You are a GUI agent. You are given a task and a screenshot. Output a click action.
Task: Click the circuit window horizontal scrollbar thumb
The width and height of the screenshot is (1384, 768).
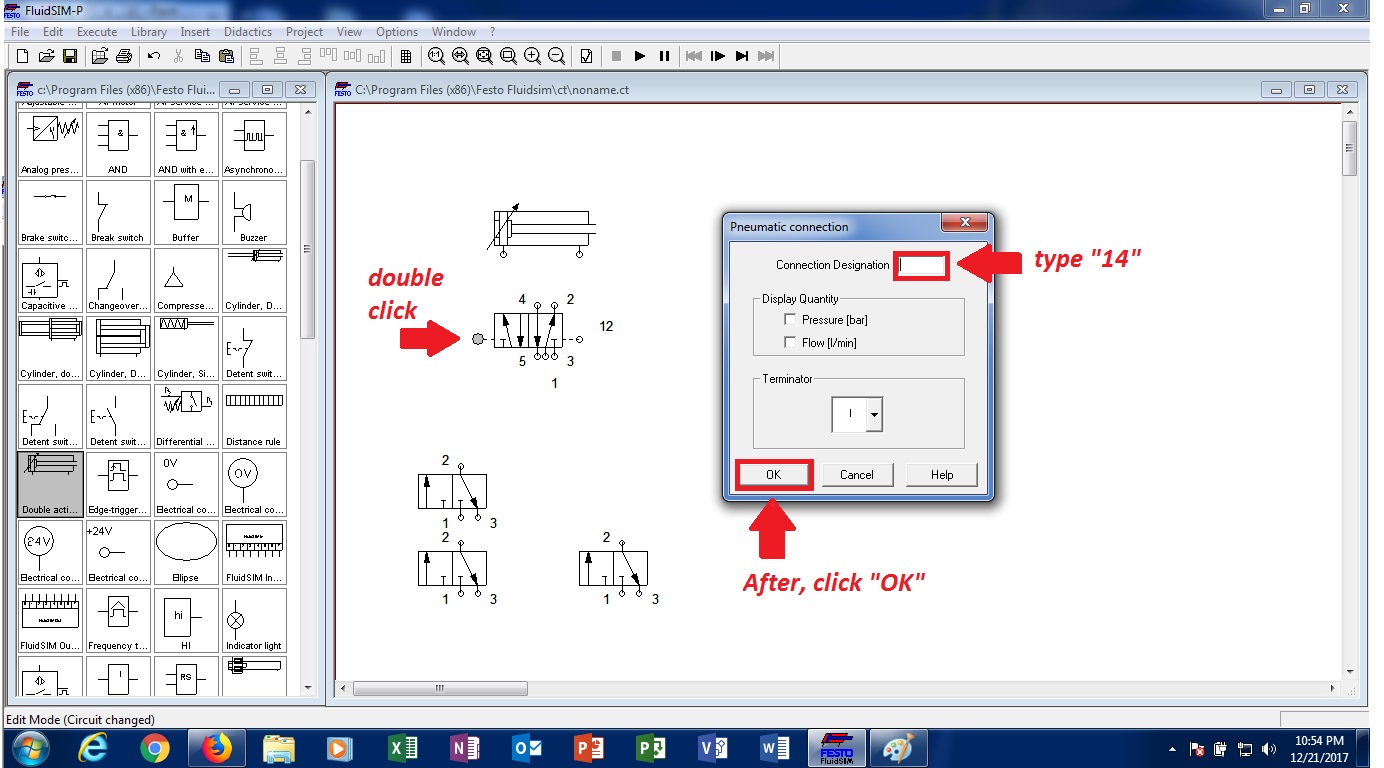click(x=439, y=688)
